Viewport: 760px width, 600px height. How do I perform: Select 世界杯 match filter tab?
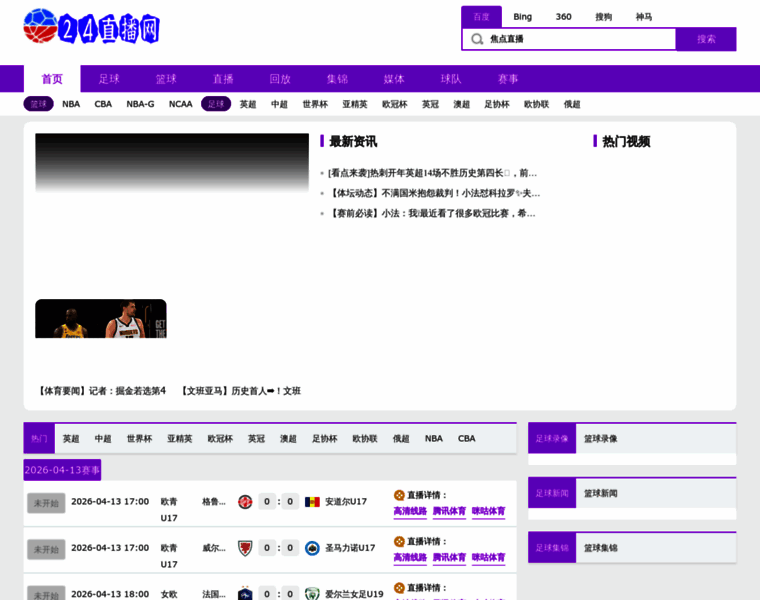140,439
